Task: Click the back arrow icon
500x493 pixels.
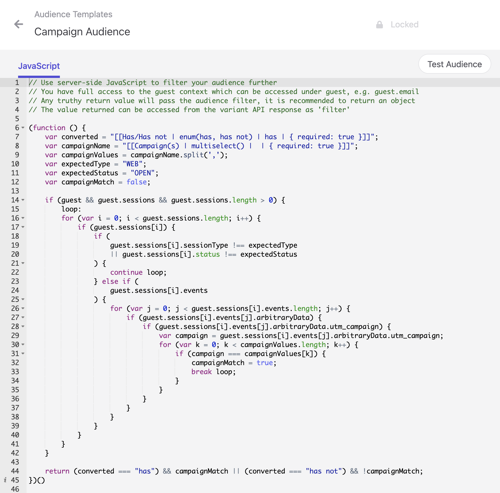Action: click(x=19, y=24)
